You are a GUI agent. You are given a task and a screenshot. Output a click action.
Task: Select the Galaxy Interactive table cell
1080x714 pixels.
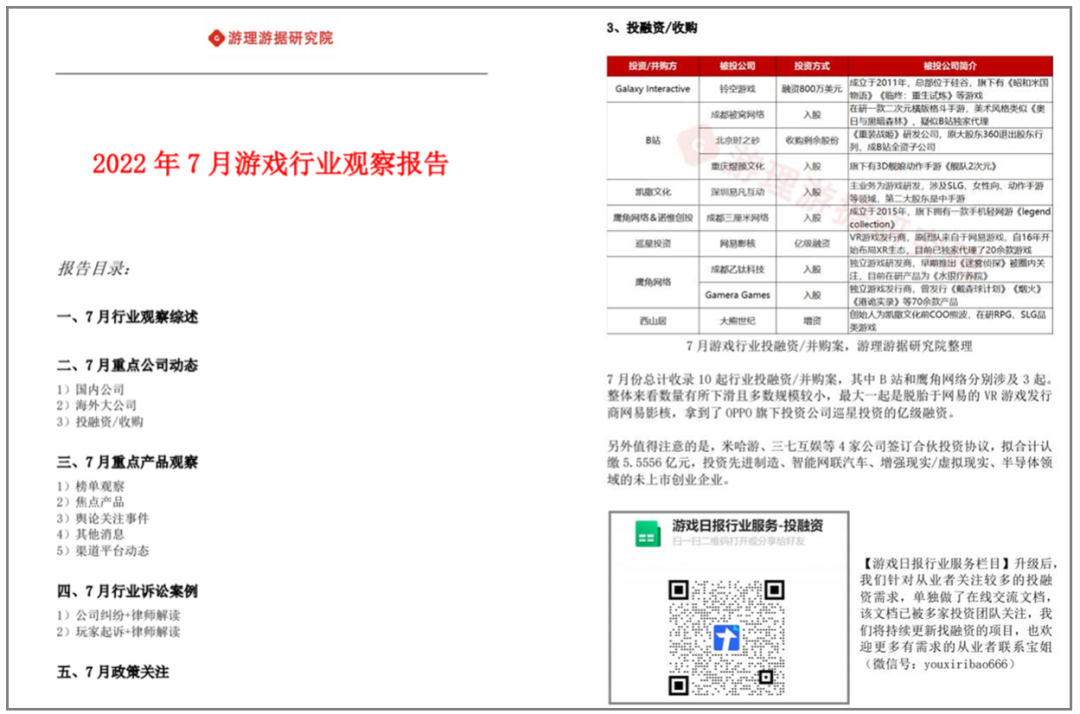(652, 88)
